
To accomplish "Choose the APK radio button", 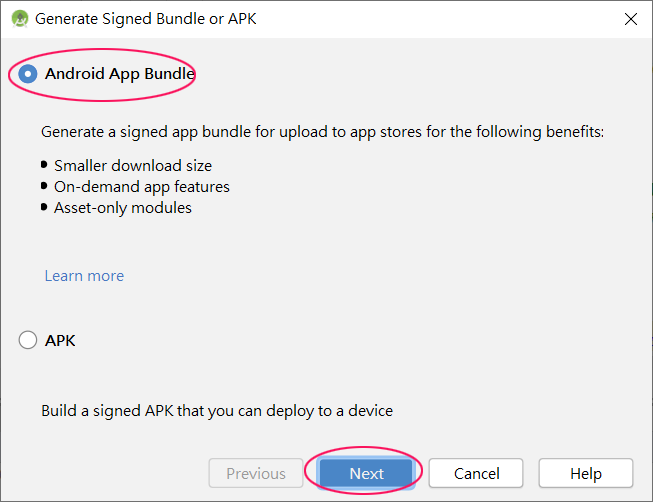I will coord(28,340).
